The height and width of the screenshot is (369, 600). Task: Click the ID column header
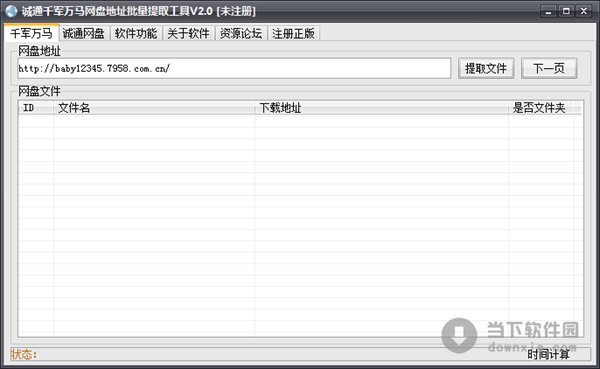point(36,108)
